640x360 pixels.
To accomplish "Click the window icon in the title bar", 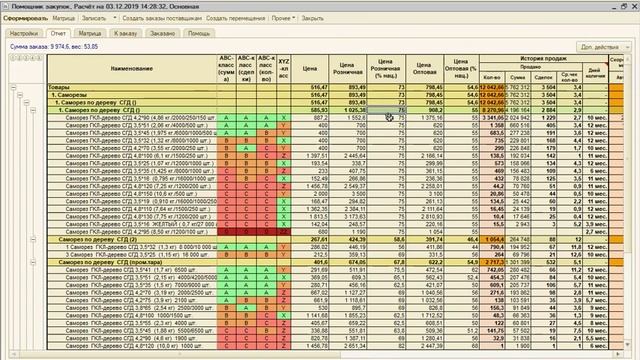I will (x=5, y=7).
